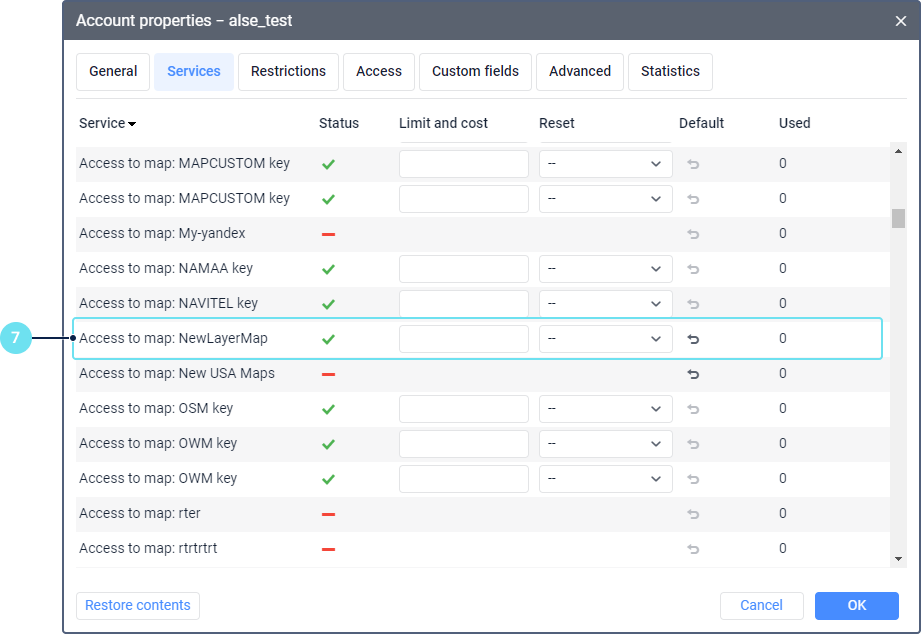921x634 pixels.
Task: Open Reset dropdown for NewLayerMap row
Action: point(605,339)
